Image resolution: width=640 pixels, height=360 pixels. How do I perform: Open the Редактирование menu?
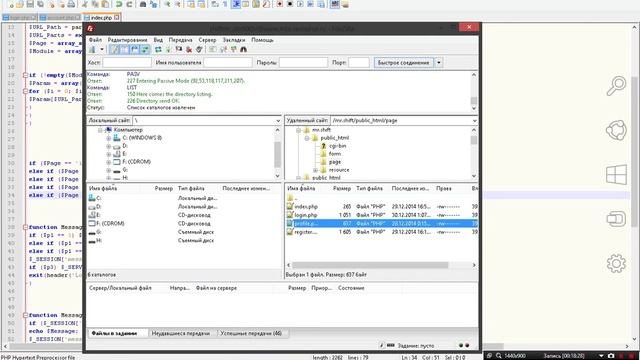(x=127, y=40)
